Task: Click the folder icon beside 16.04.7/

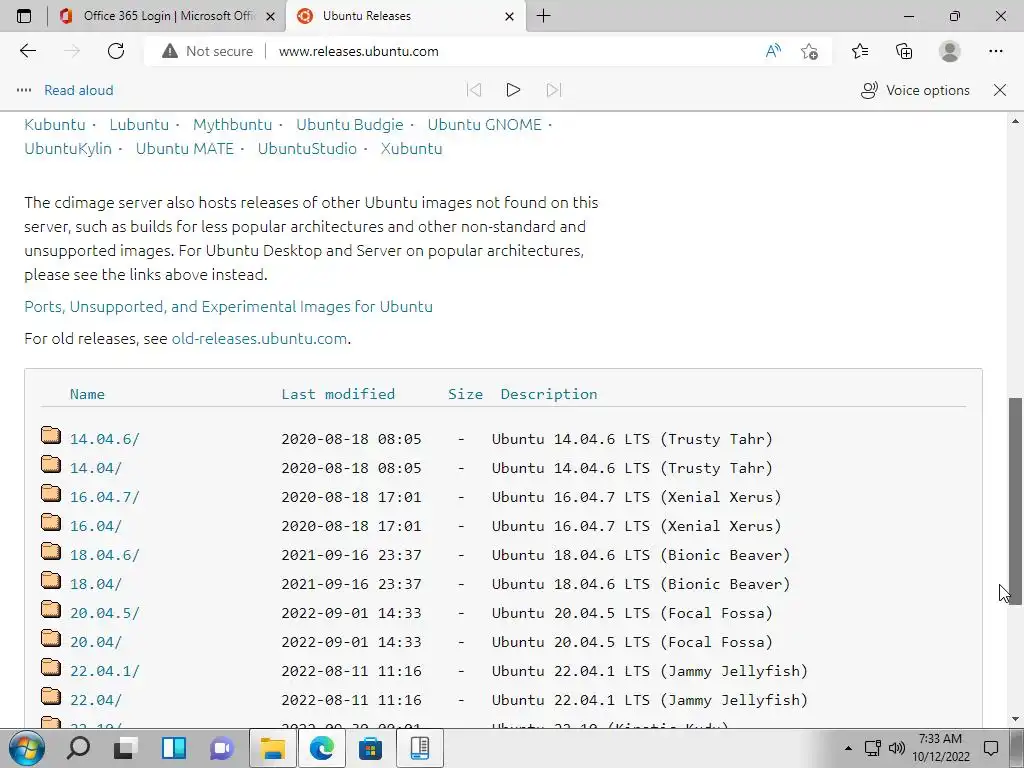Action: pyautogui.click(x=51, y=493)
